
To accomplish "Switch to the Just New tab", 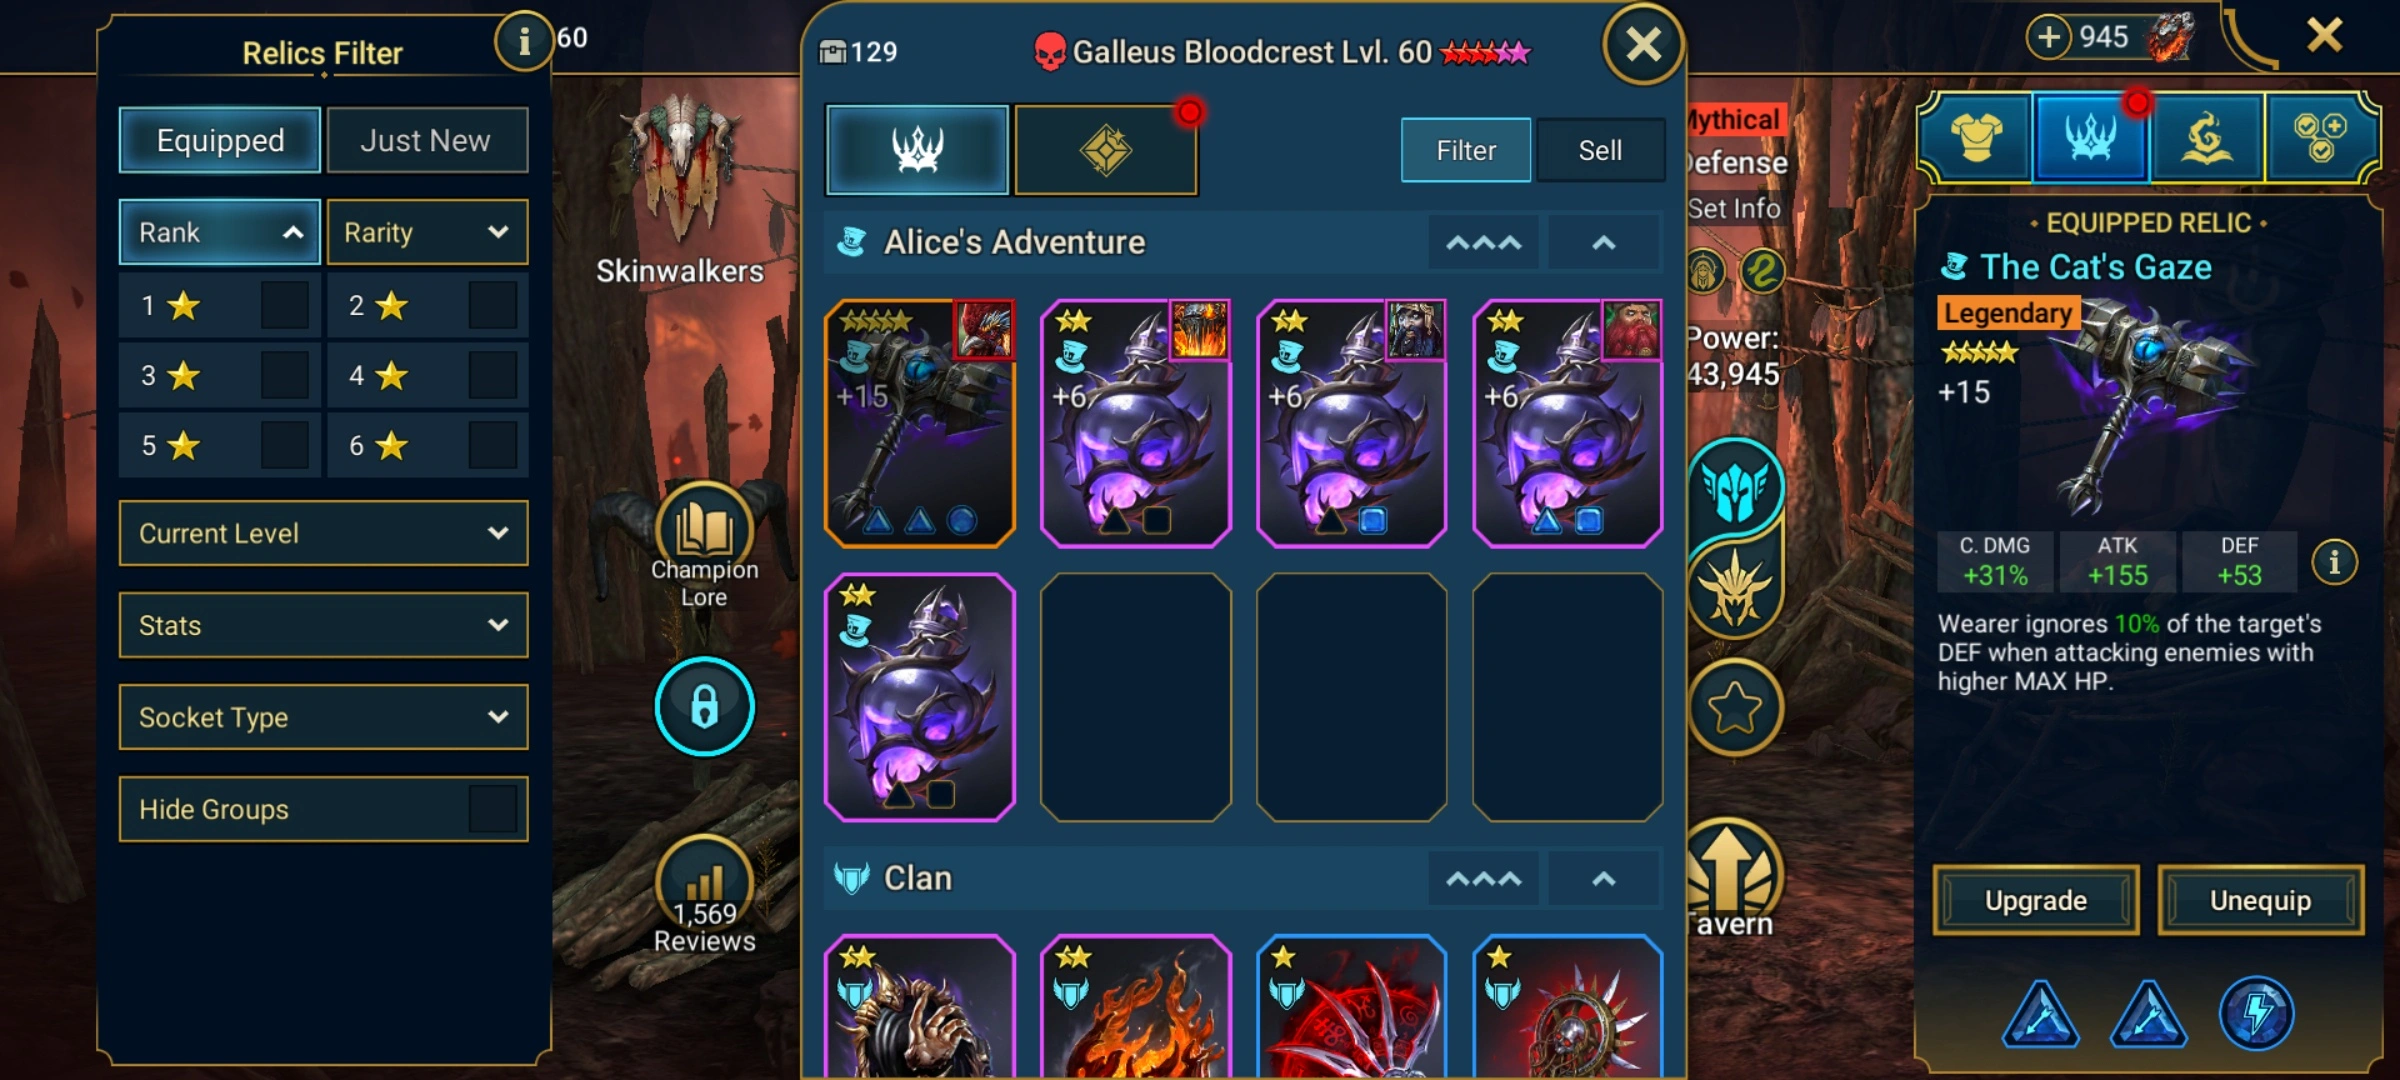I will [x=426, y=140].
